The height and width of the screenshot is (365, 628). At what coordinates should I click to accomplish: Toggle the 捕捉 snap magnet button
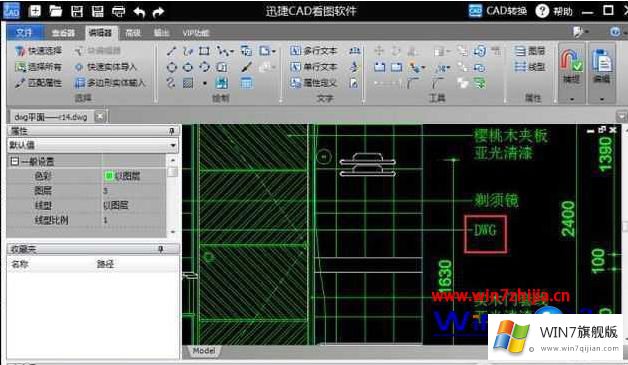(572, 66)
